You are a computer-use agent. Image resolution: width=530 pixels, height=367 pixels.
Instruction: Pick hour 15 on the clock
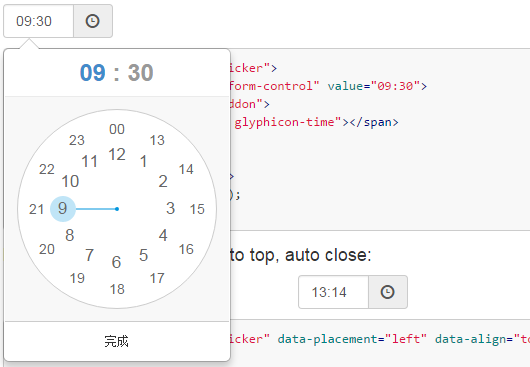(x=197, y=209)
